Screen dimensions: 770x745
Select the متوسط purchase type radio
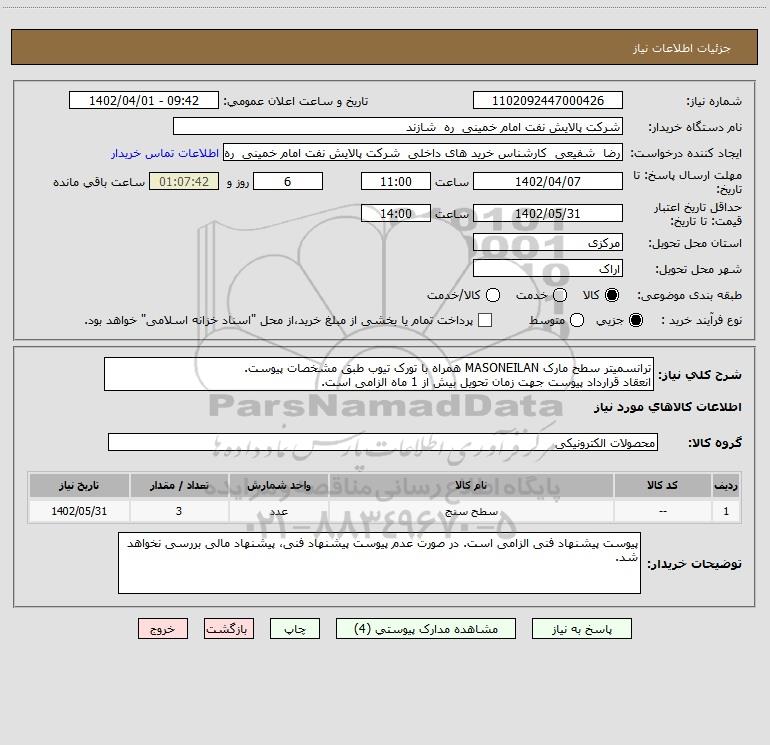(577, 321)
